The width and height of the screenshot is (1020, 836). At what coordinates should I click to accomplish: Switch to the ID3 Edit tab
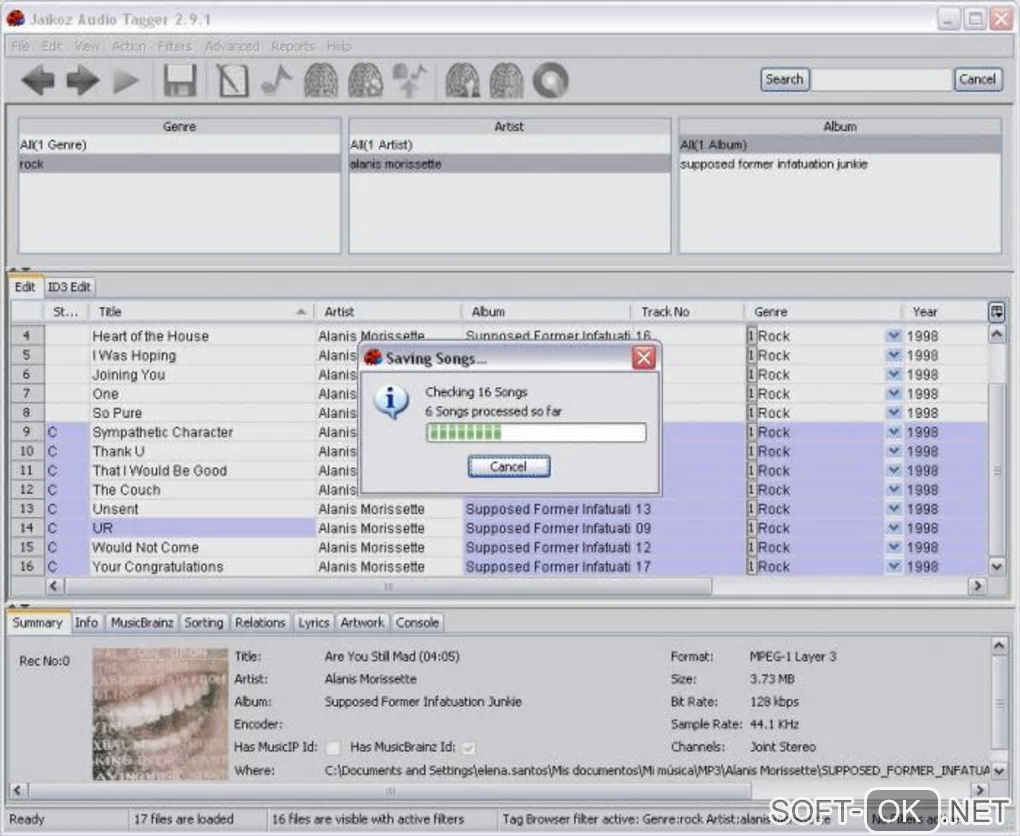69,287
